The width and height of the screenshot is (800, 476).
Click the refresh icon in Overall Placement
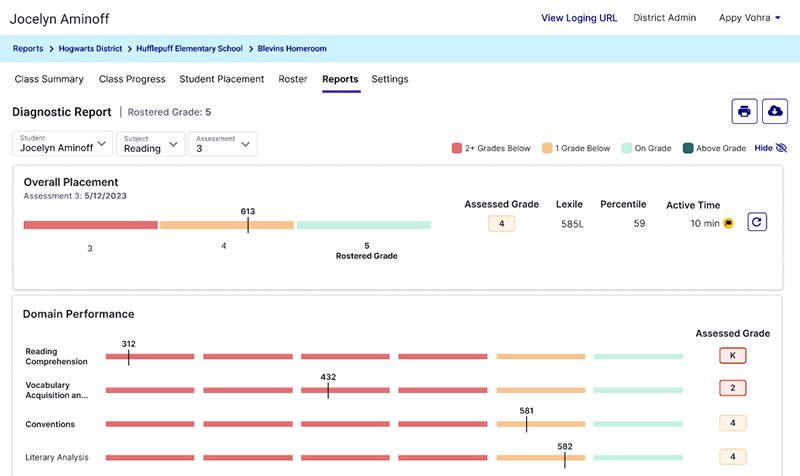click(757, 223)
